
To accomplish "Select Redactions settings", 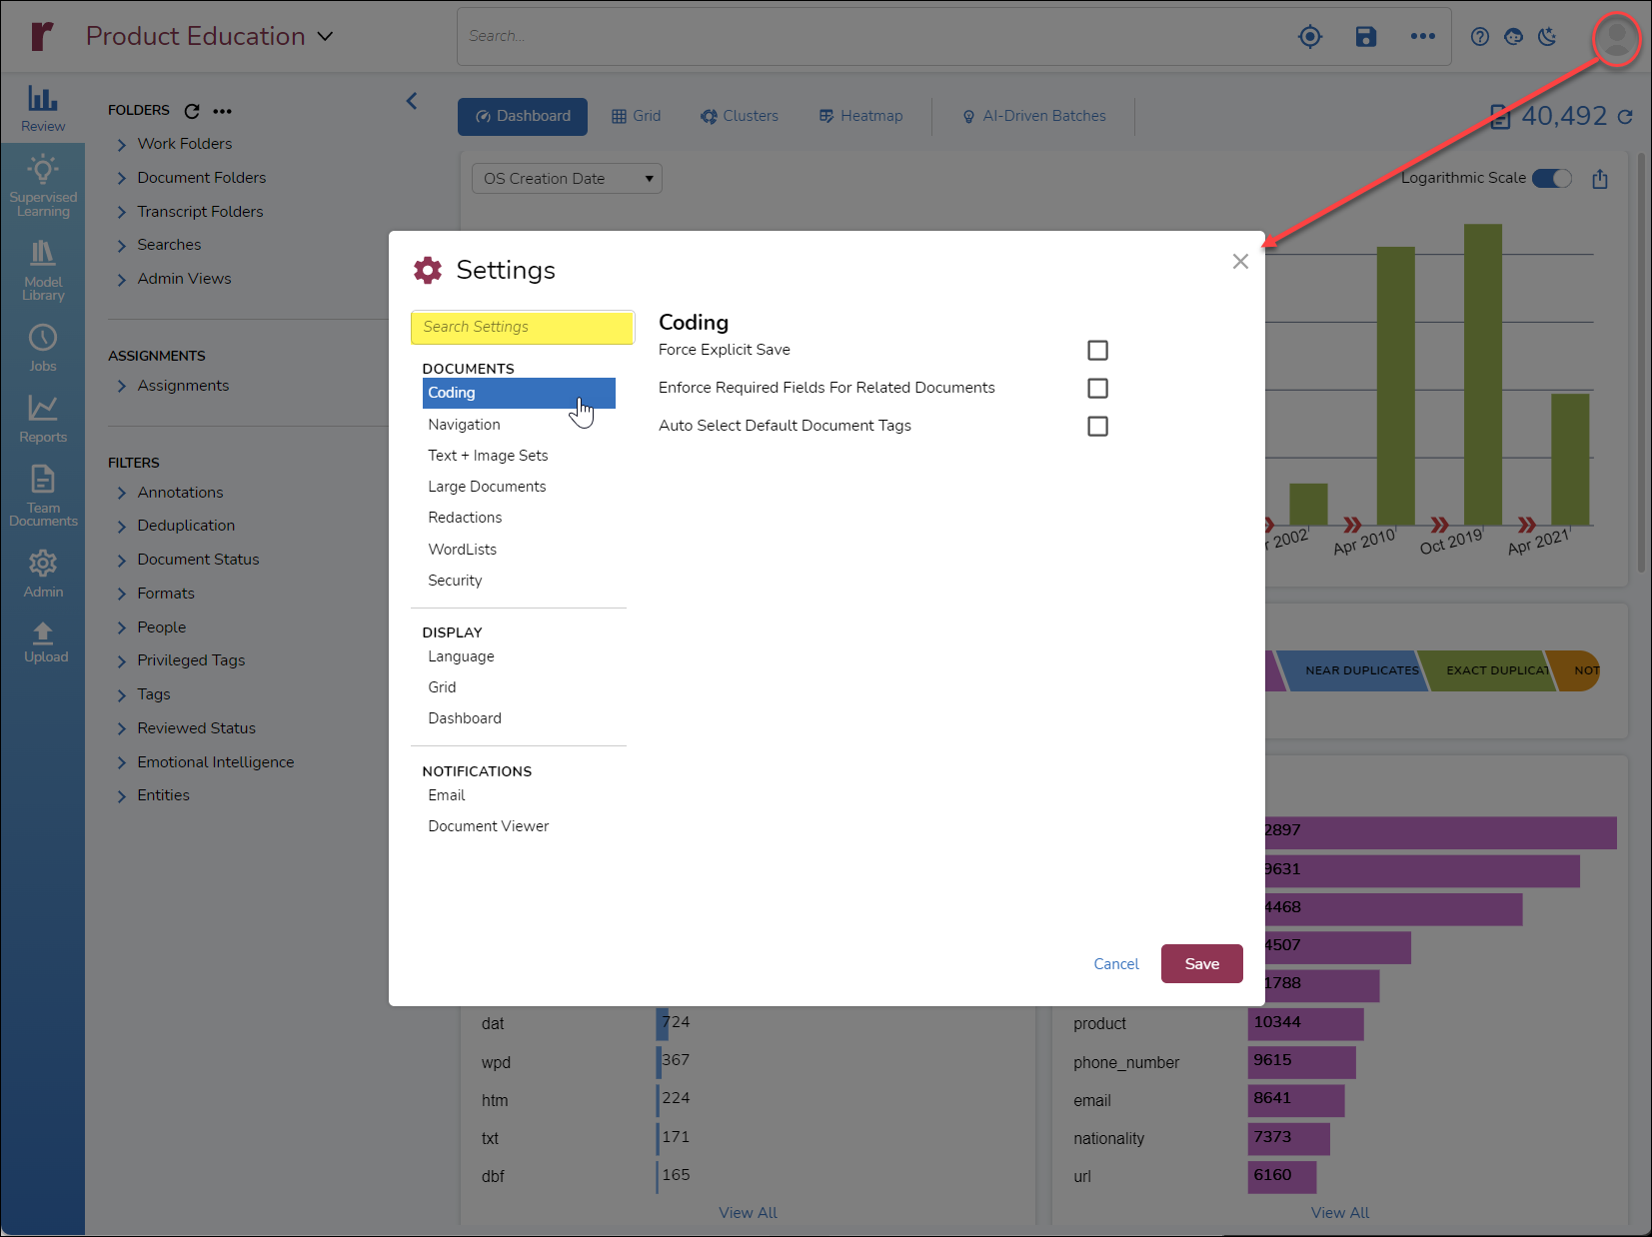I will (x=465, y=517).
